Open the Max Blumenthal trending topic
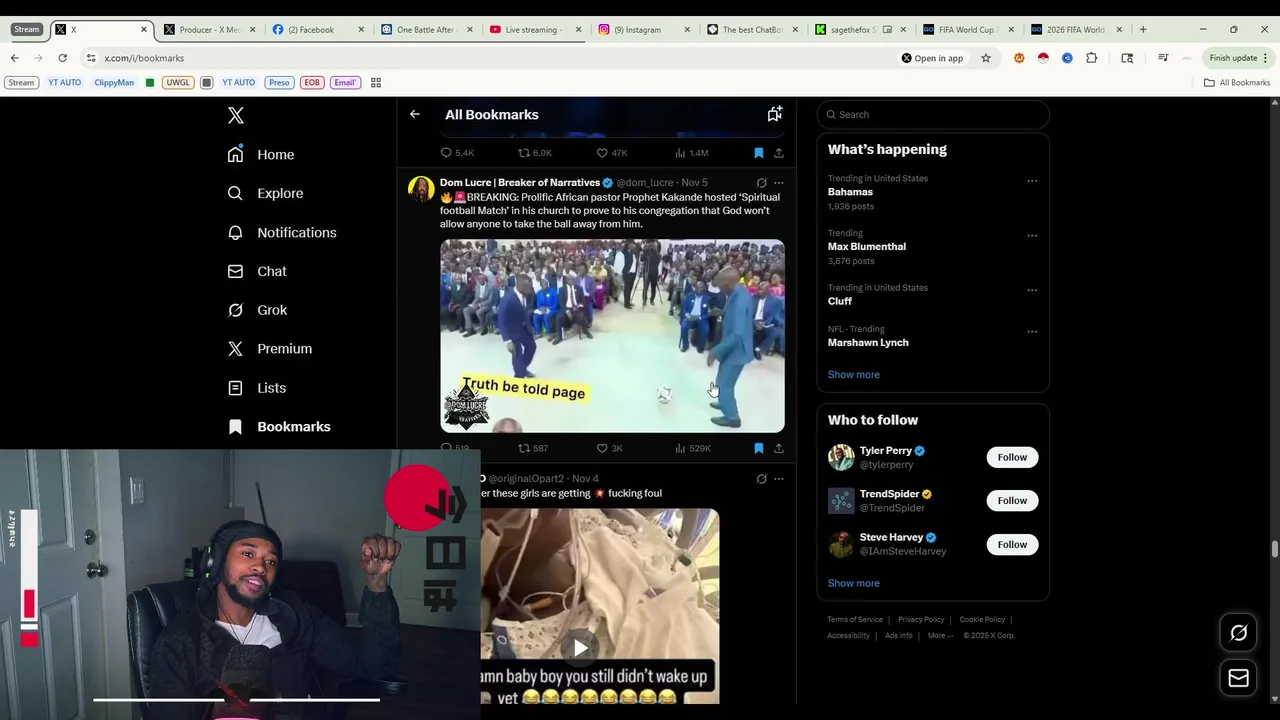 click(867, 246)
